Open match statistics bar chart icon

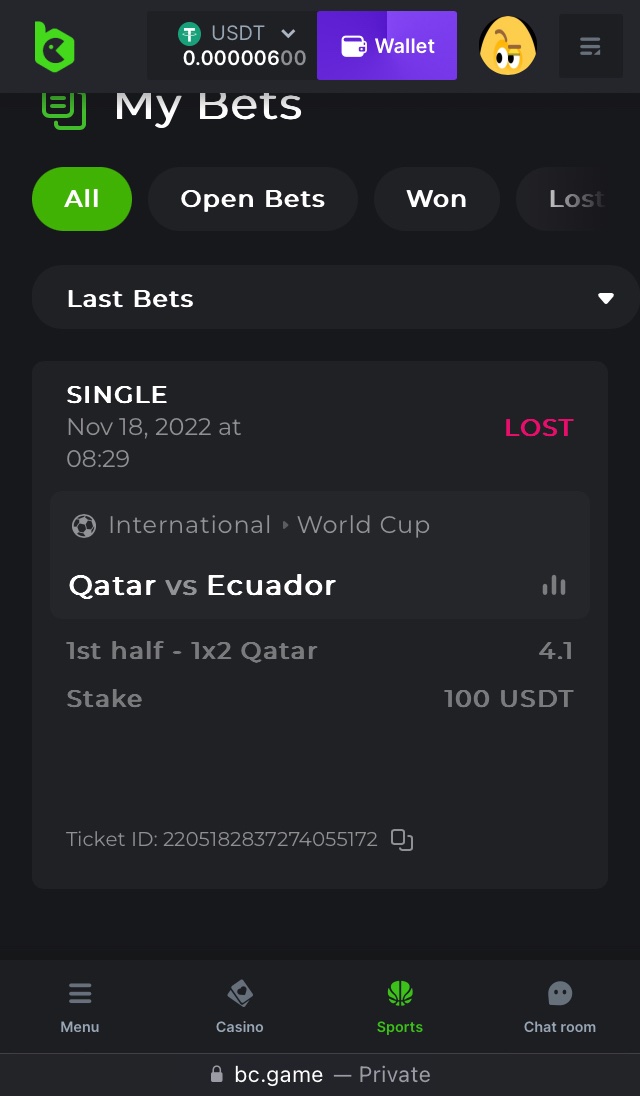(553, 586)
